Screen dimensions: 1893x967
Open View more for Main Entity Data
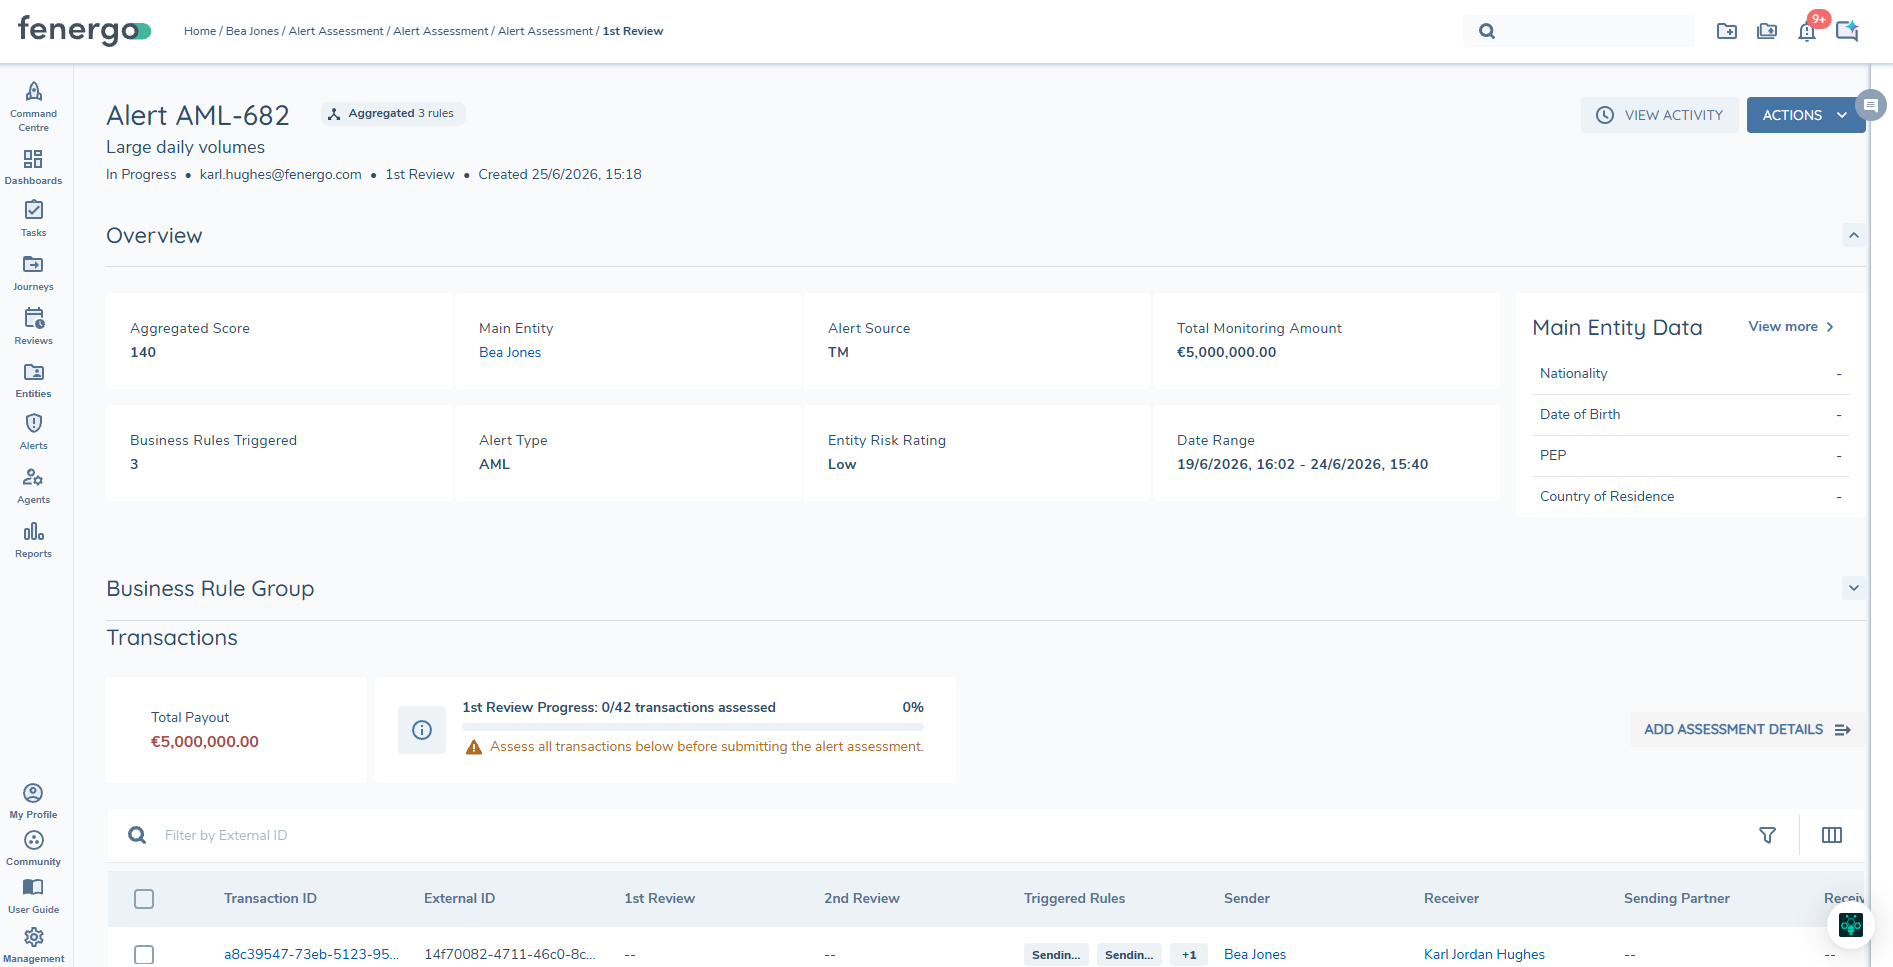click(x=1791, y=327)
